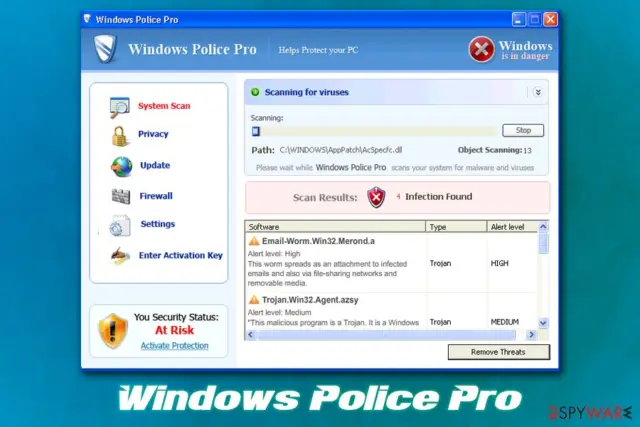640x427 pixels.
Task: Open the Settings gear document icon
Action: click(120, 225)
